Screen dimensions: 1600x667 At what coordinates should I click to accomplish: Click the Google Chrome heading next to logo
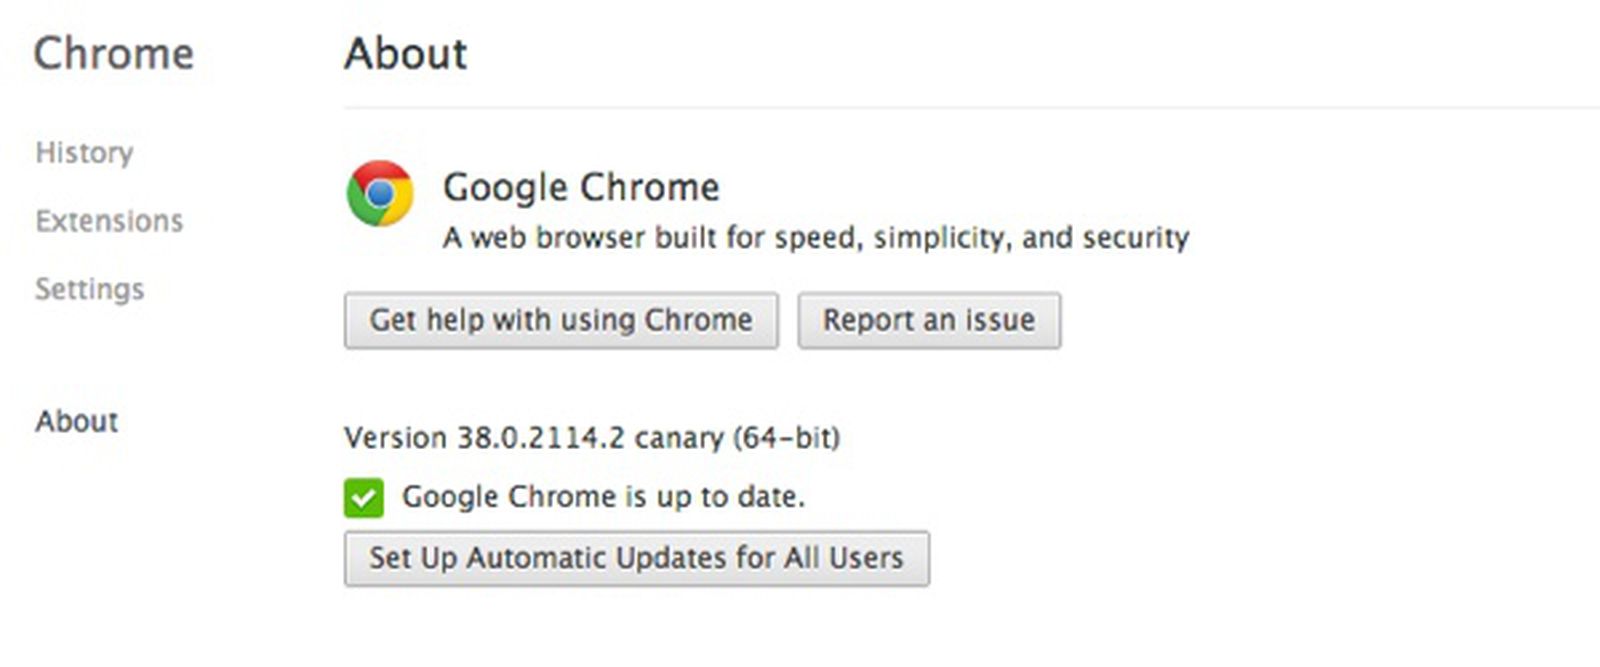[580, 186]
